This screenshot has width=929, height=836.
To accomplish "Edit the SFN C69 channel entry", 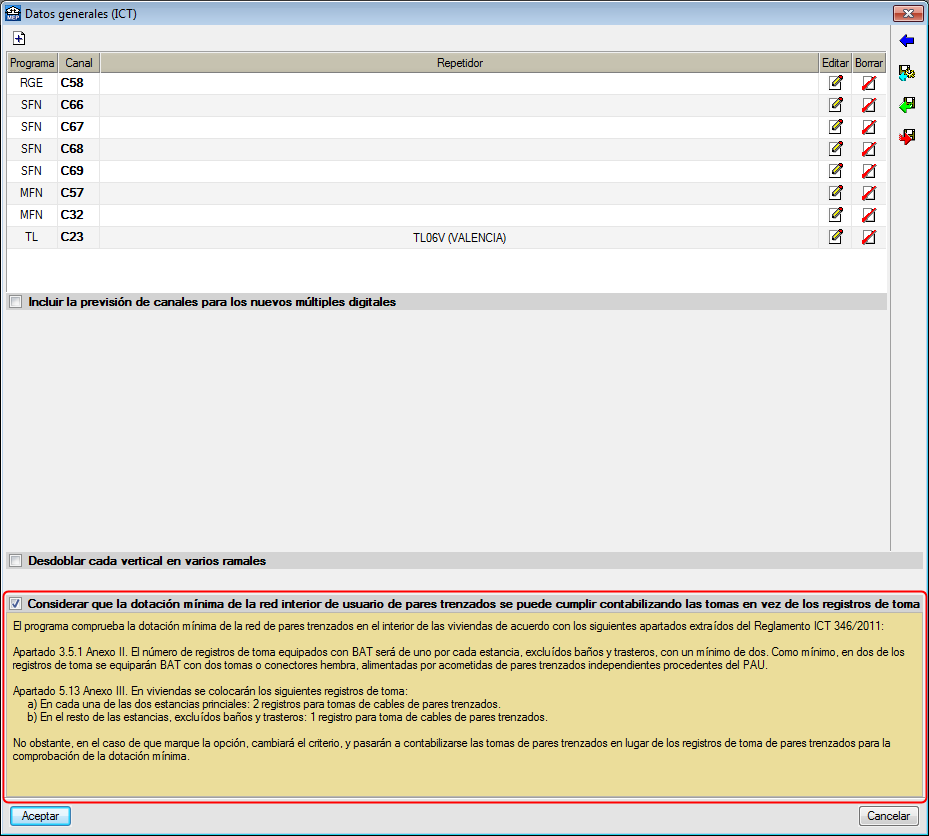I will coord(835,171).
